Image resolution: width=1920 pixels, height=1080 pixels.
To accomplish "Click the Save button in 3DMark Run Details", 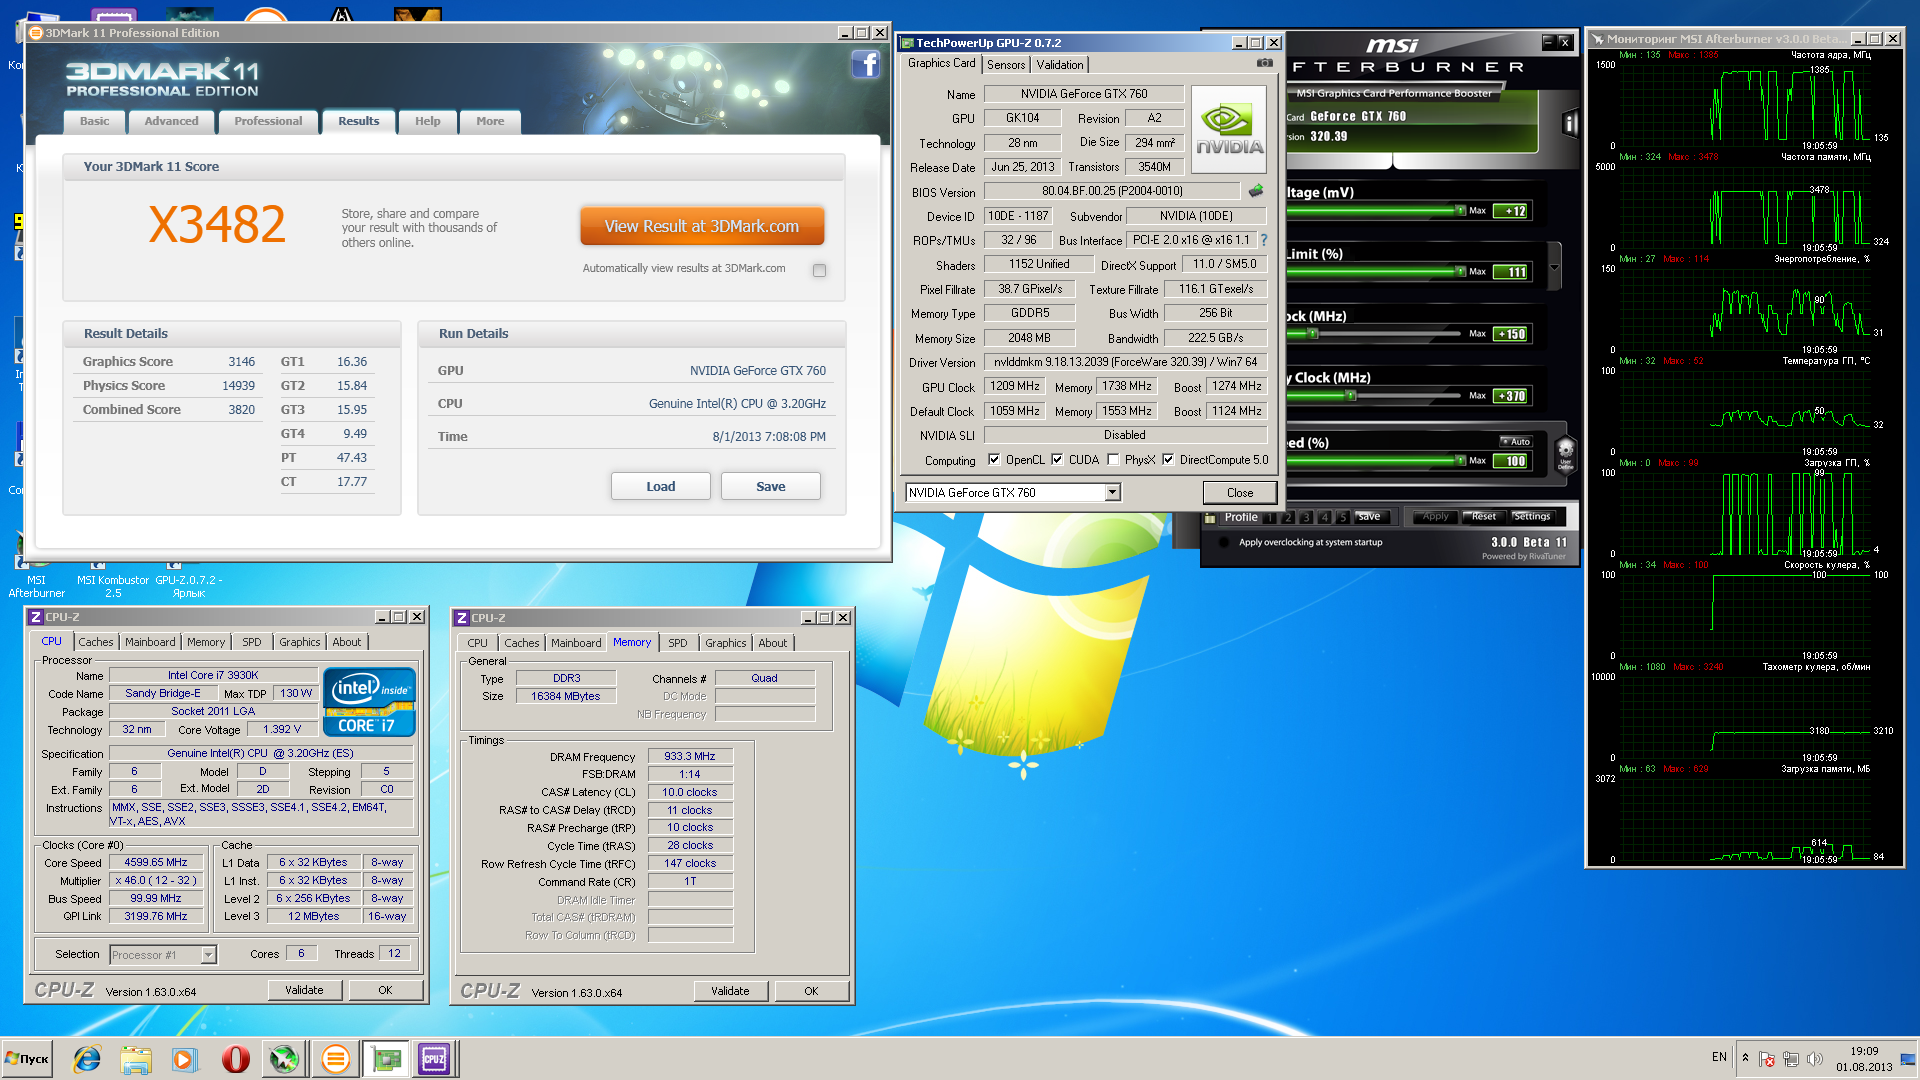I will click(x=770, y=487).
